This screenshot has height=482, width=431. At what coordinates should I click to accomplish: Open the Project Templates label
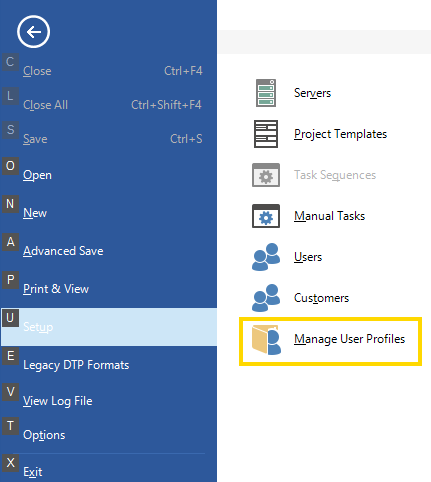tap(340, 134)
